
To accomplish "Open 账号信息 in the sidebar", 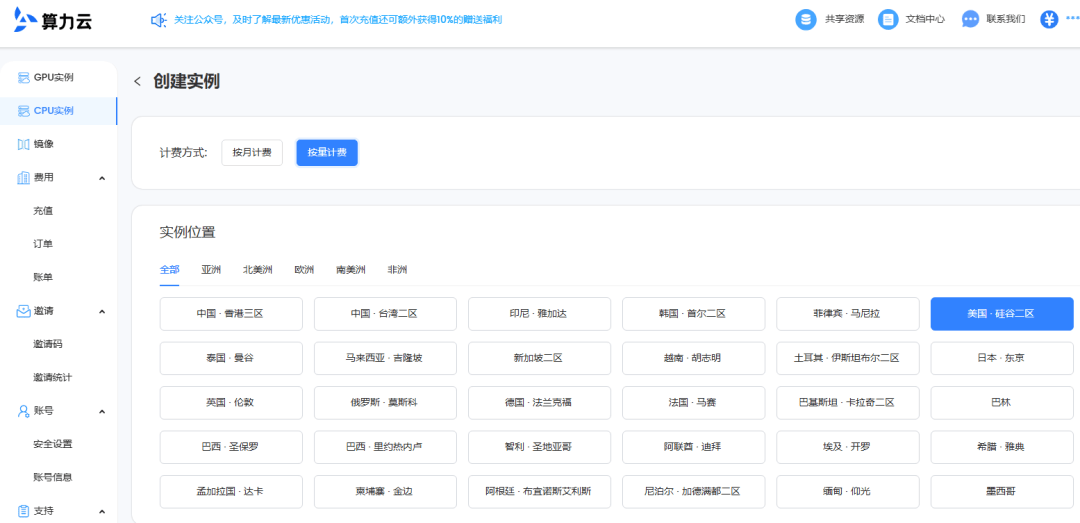I will (52, 477).
